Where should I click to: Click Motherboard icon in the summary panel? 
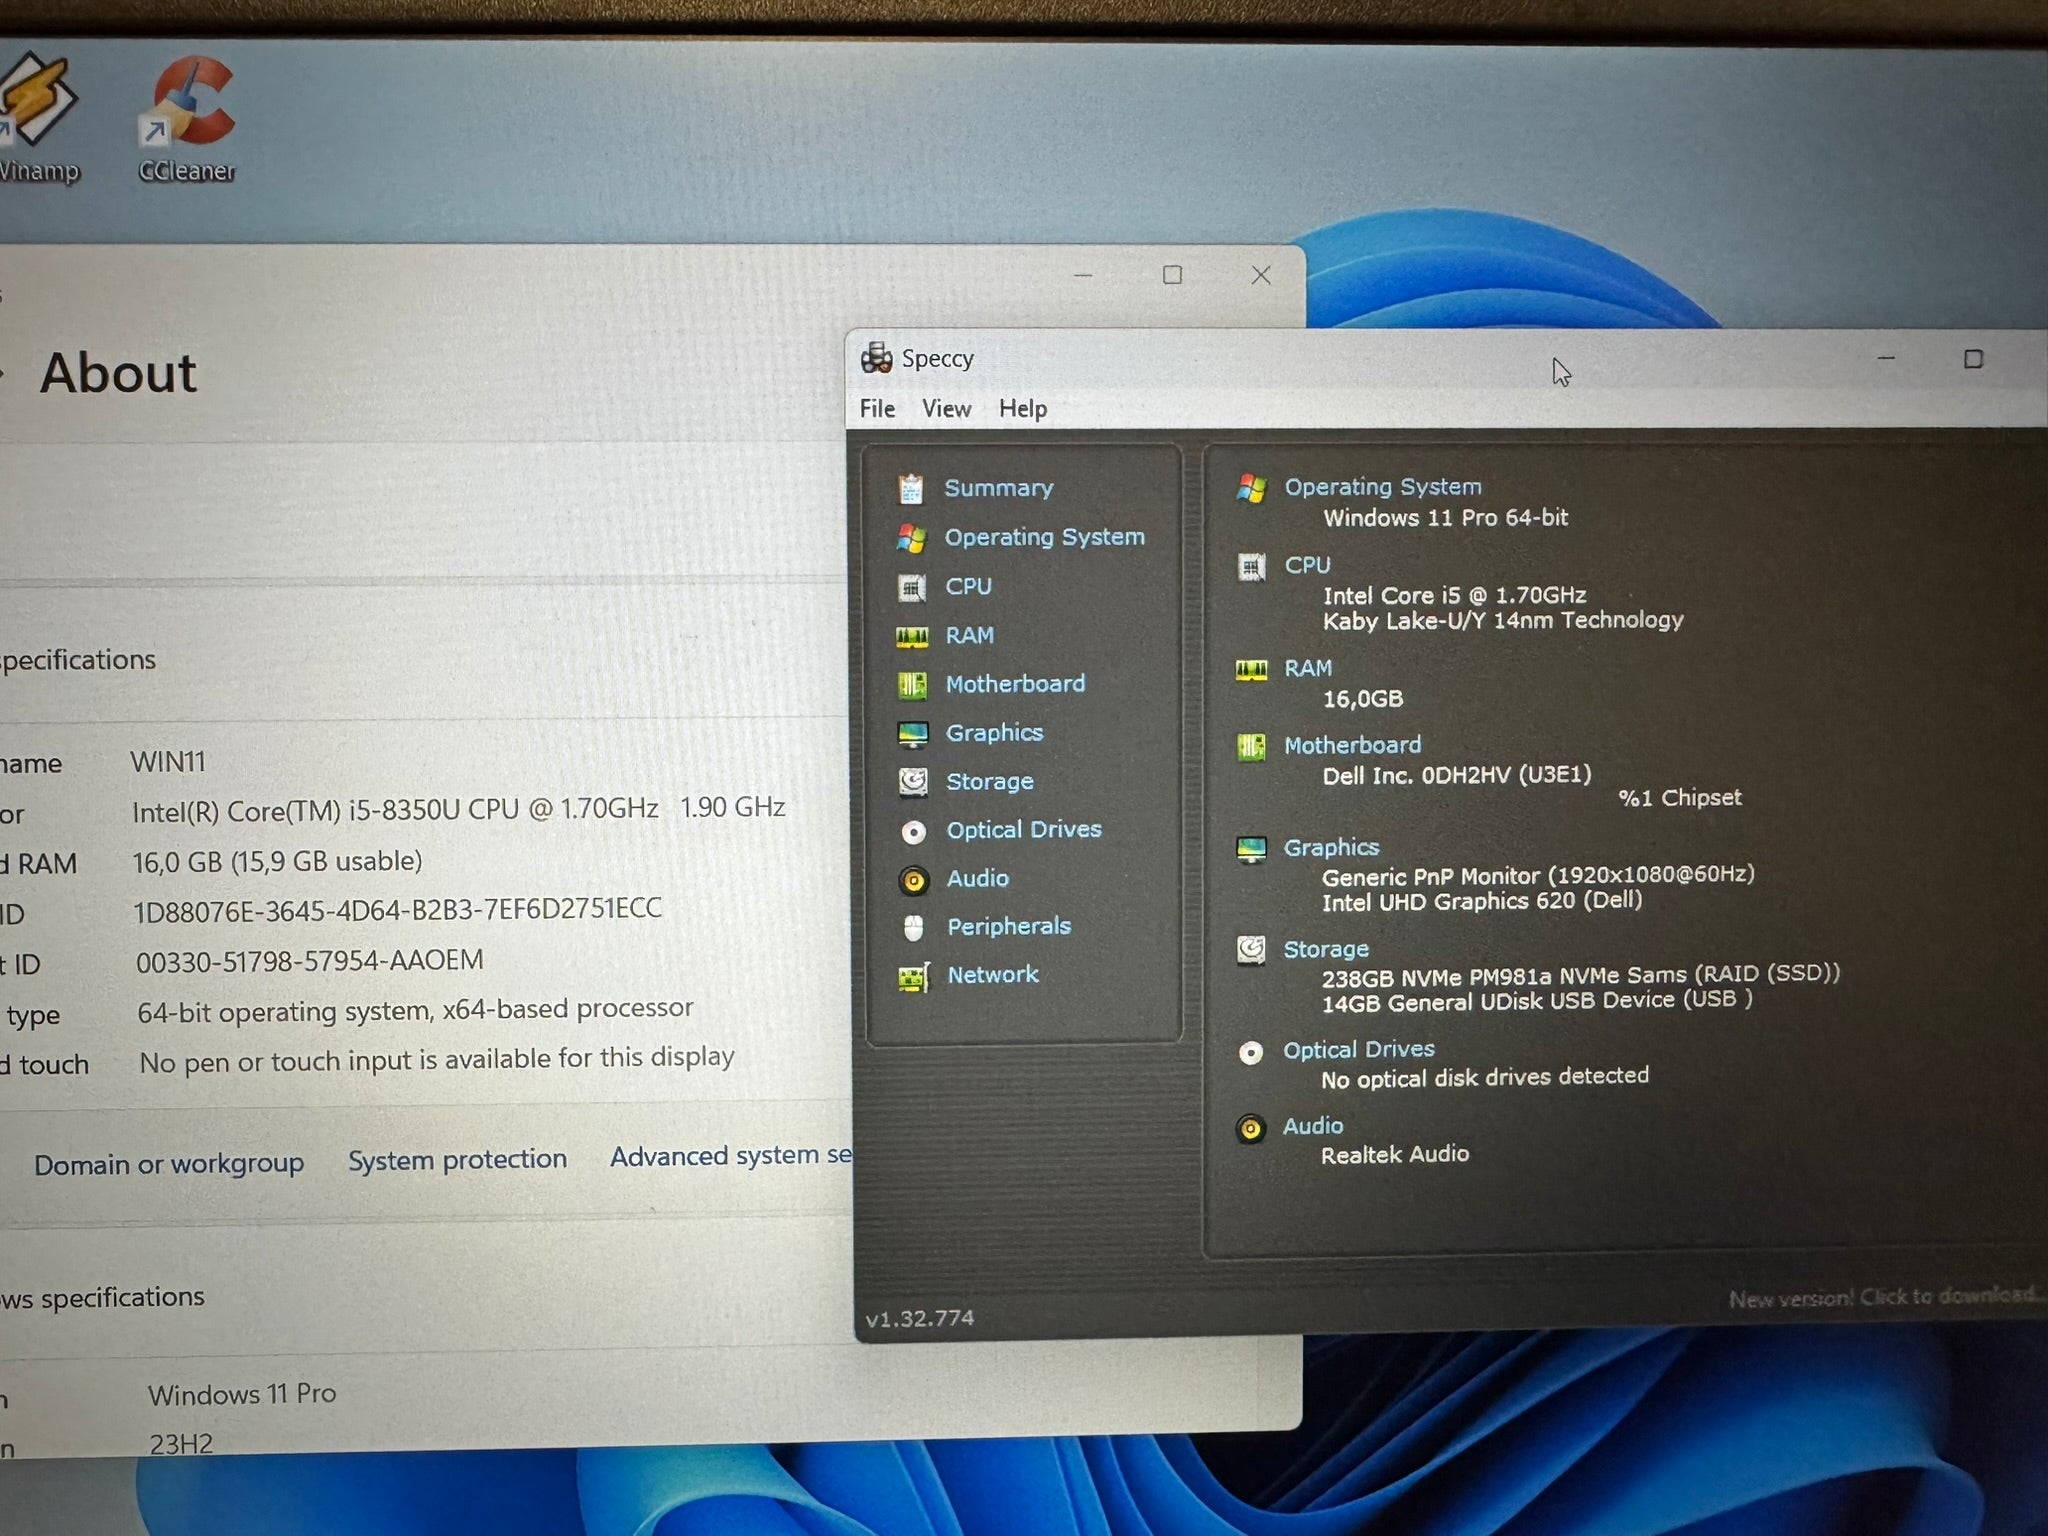coord(1251,747)
